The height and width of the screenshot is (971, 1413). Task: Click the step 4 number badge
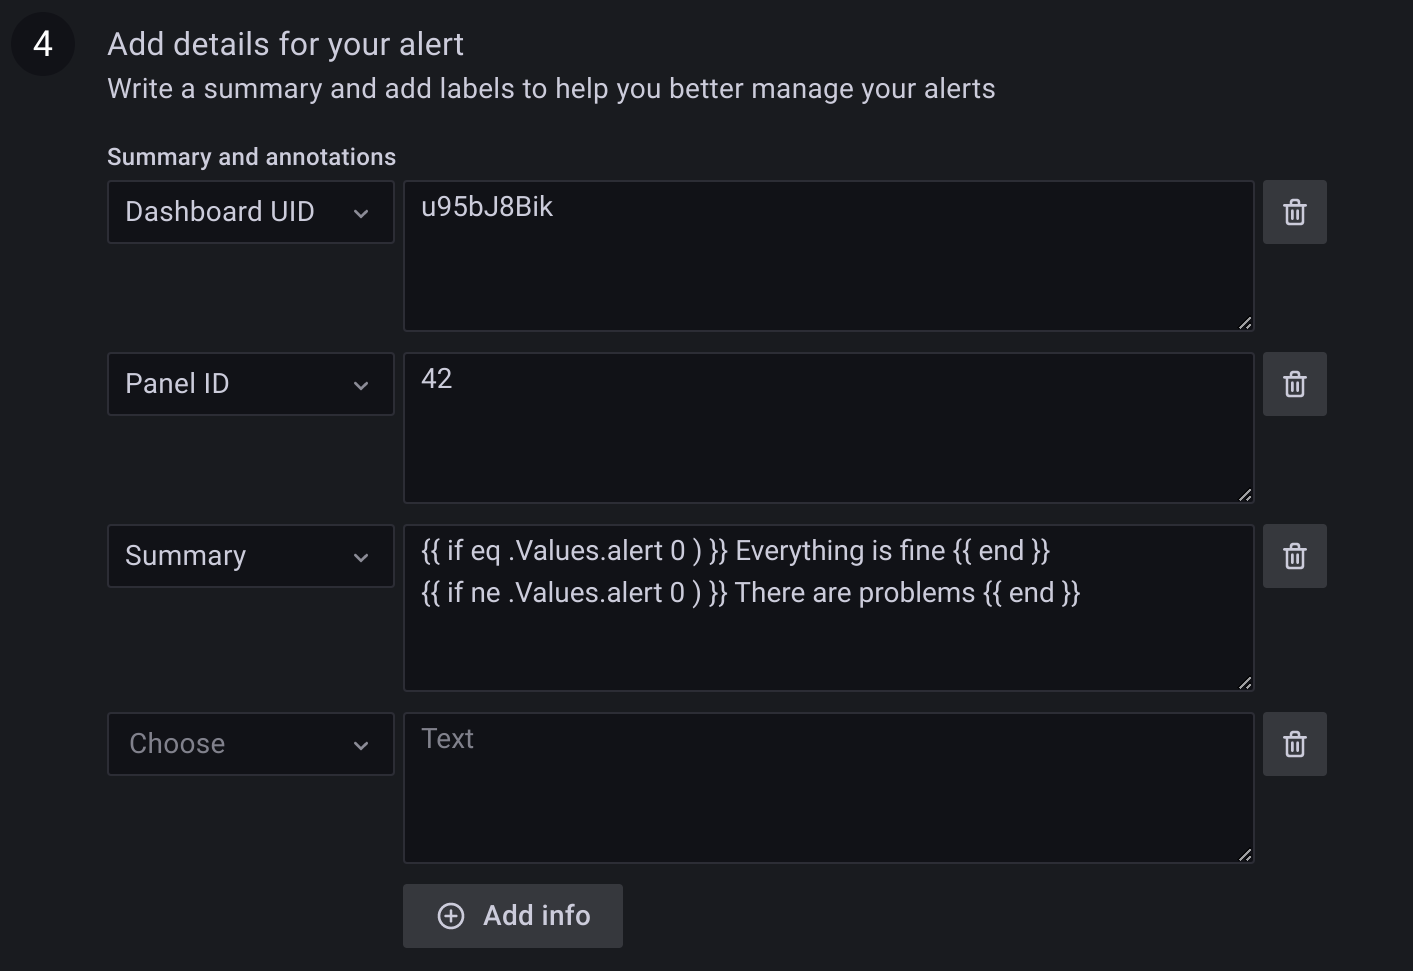coord(43,44)
